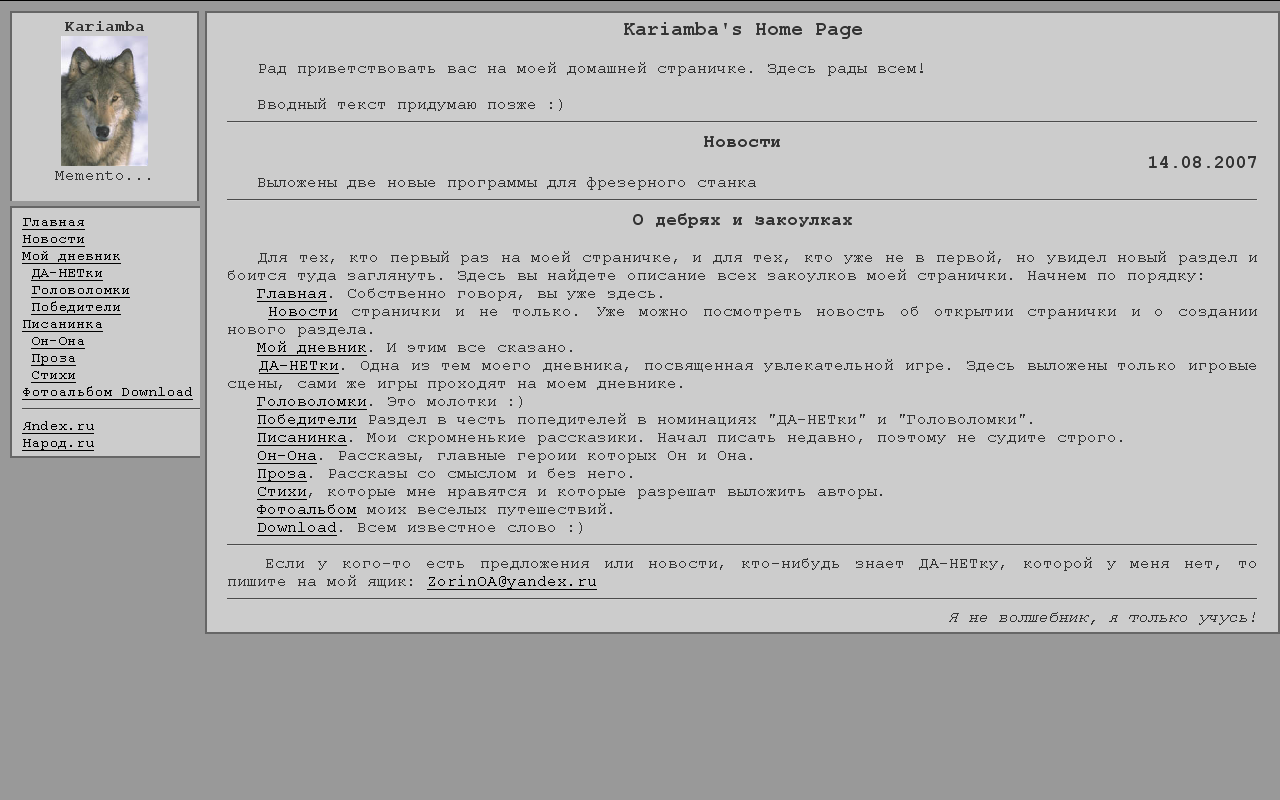Open Главная in the sidebar menu
The width and height of the screenshot is (1280, 800).
coord(53,223)
